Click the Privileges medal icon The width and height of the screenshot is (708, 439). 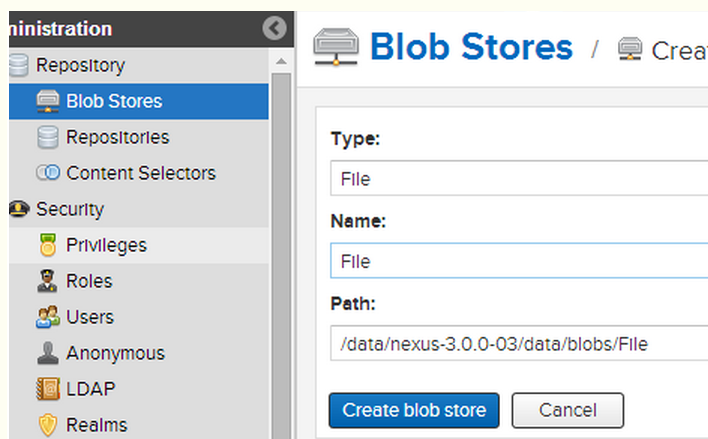48,245
